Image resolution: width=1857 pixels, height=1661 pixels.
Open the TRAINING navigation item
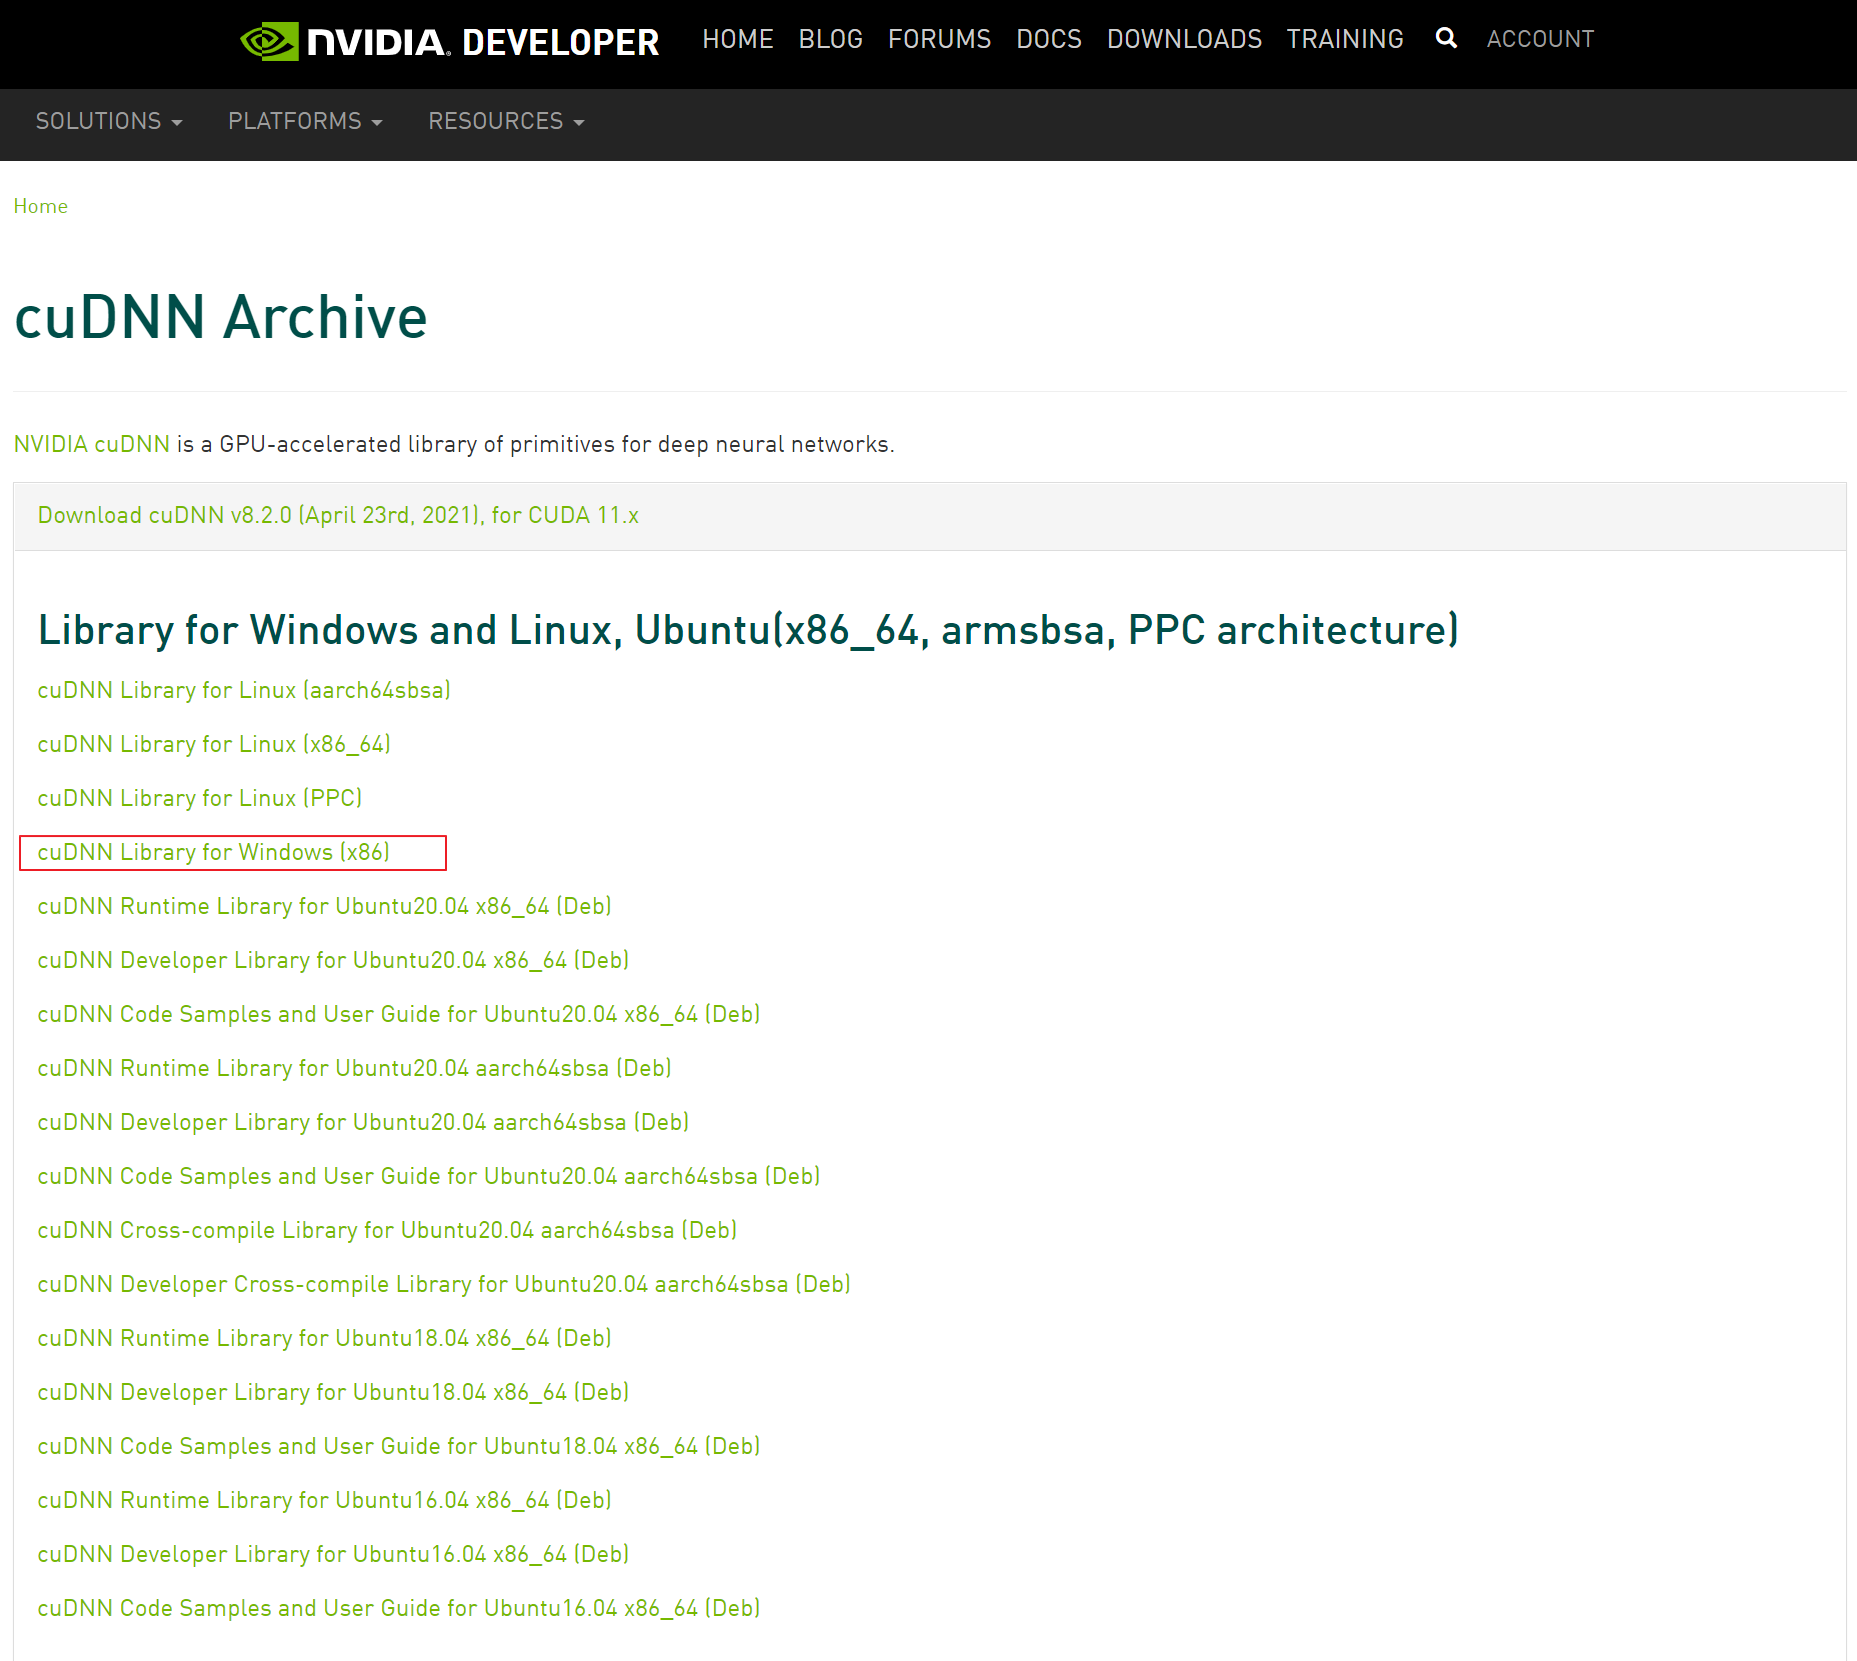[x=1345, y=39]
